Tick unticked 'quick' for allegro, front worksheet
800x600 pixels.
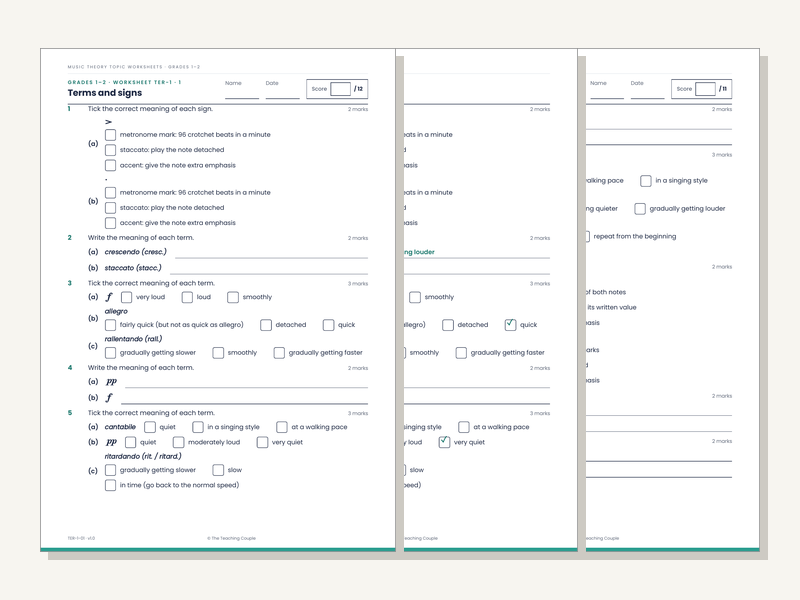(329, 325)
